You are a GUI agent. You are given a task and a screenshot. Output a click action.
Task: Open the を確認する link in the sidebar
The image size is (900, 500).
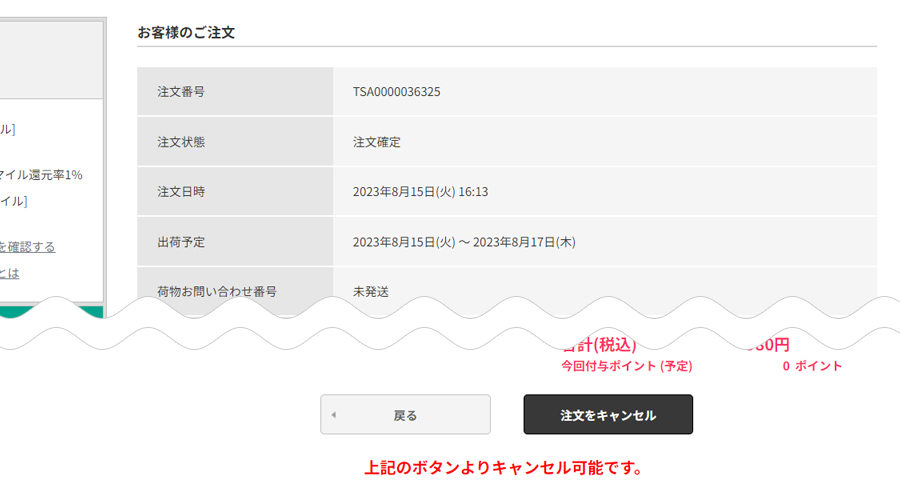27,247
